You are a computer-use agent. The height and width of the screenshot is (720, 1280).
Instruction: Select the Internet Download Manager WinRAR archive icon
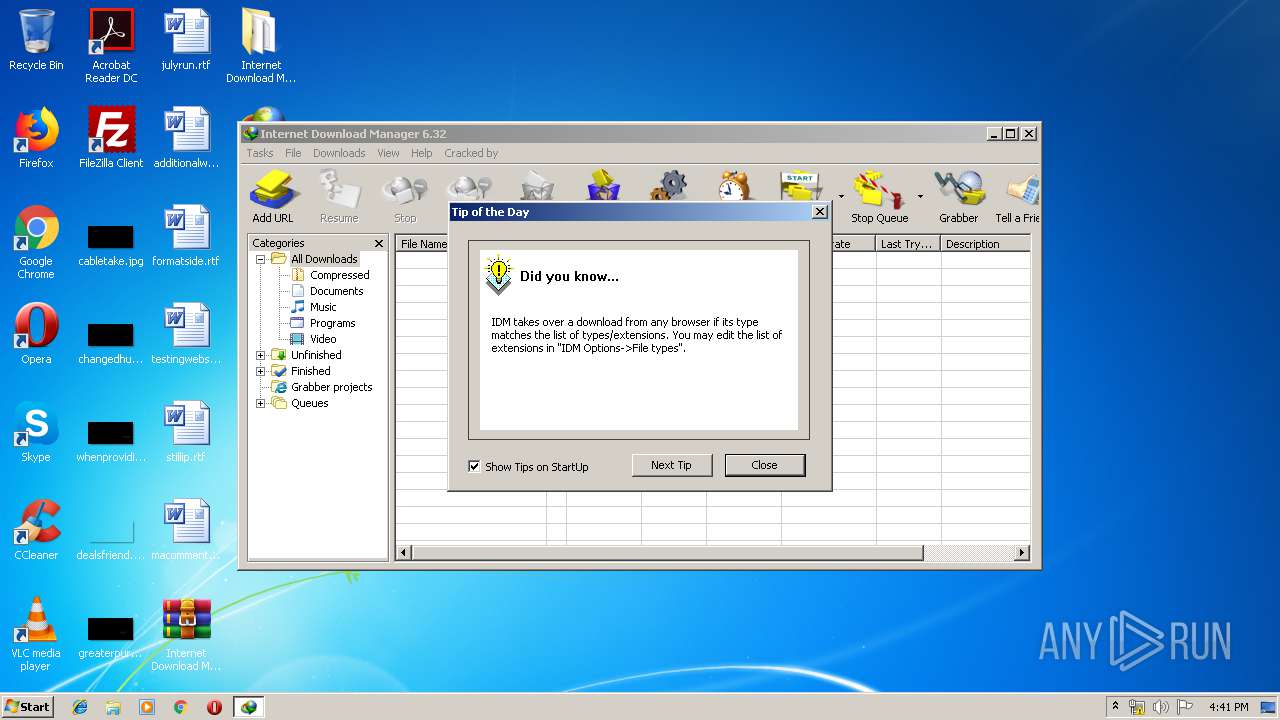(x=186, y=634)
